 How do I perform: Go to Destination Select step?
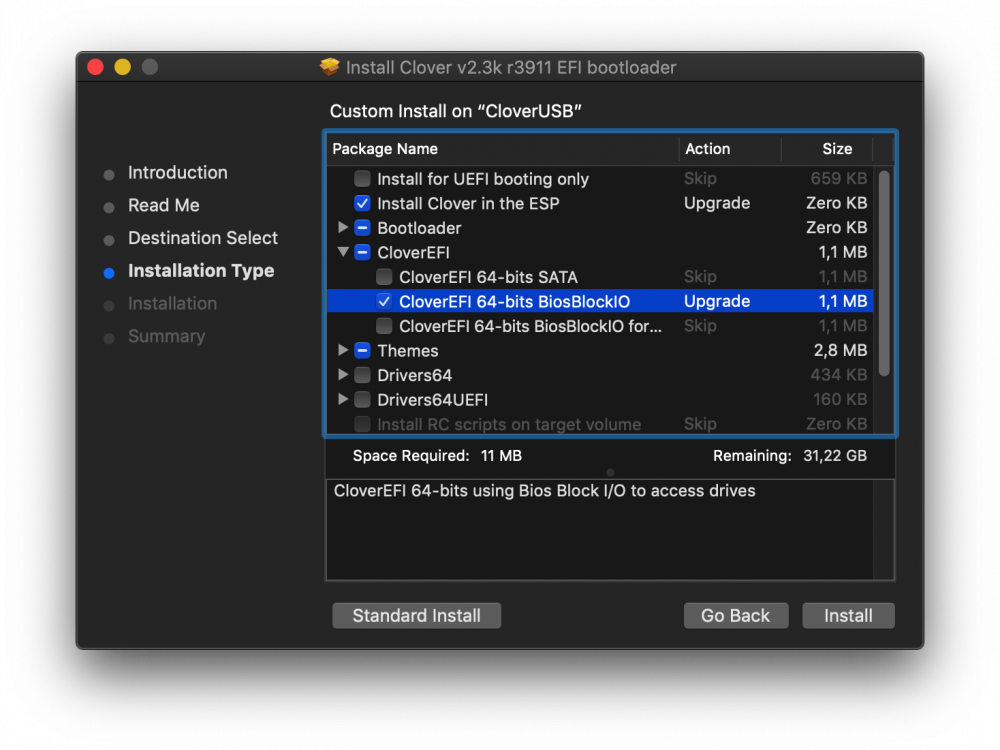[x=203, y=238]
